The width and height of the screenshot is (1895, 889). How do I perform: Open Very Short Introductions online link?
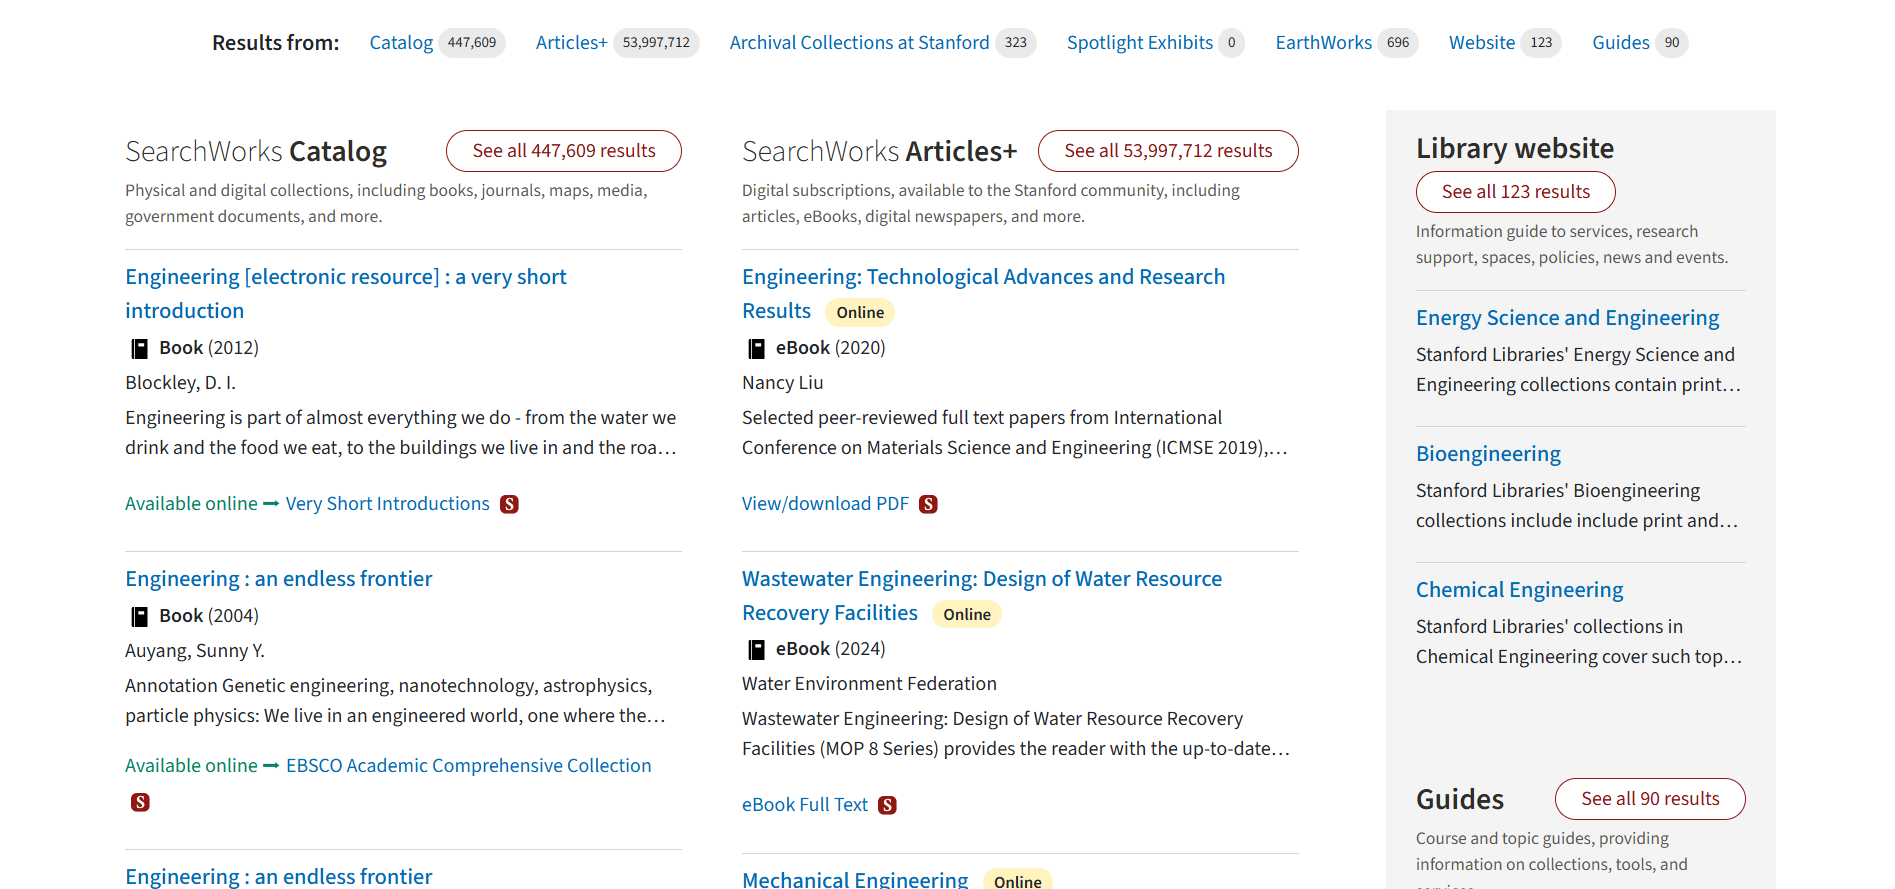tap(387, 504)
